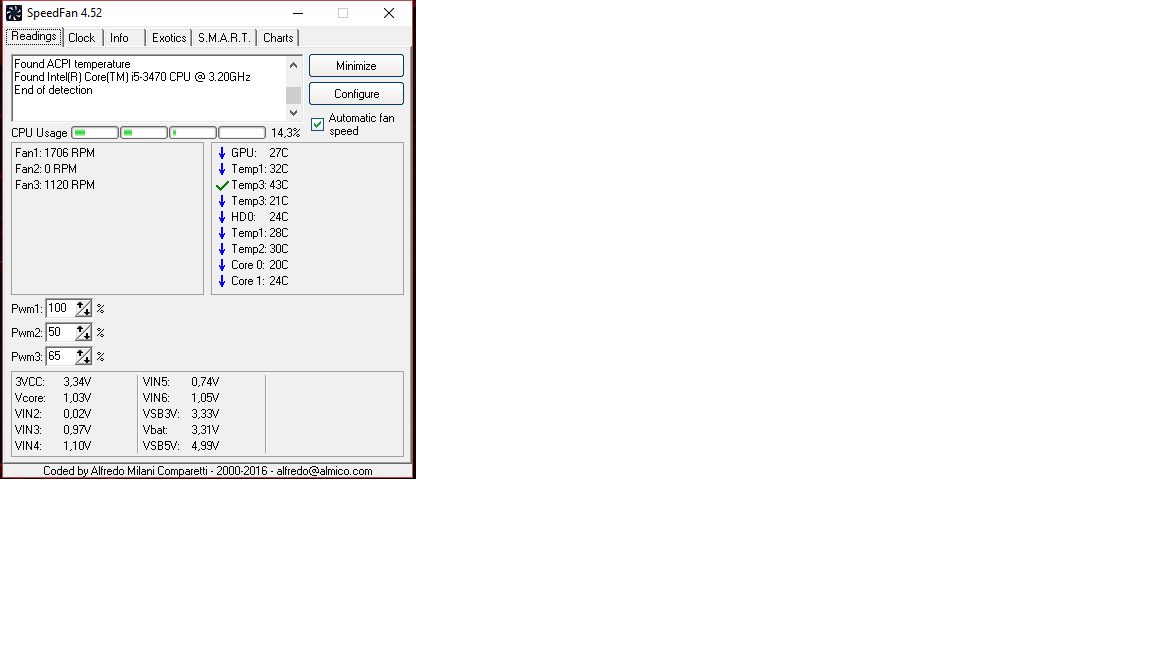Disable the Automatic fan speed checkbox
The height and width of the screenshot is (648, 1152).
(x=317, y=124)
